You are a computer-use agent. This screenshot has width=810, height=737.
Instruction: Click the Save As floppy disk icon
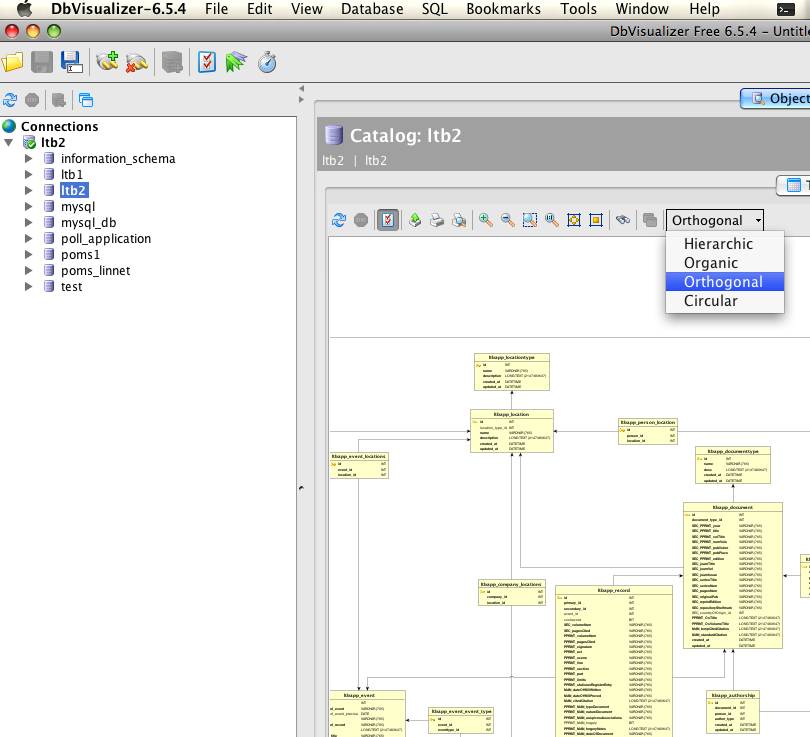point(71,62)
